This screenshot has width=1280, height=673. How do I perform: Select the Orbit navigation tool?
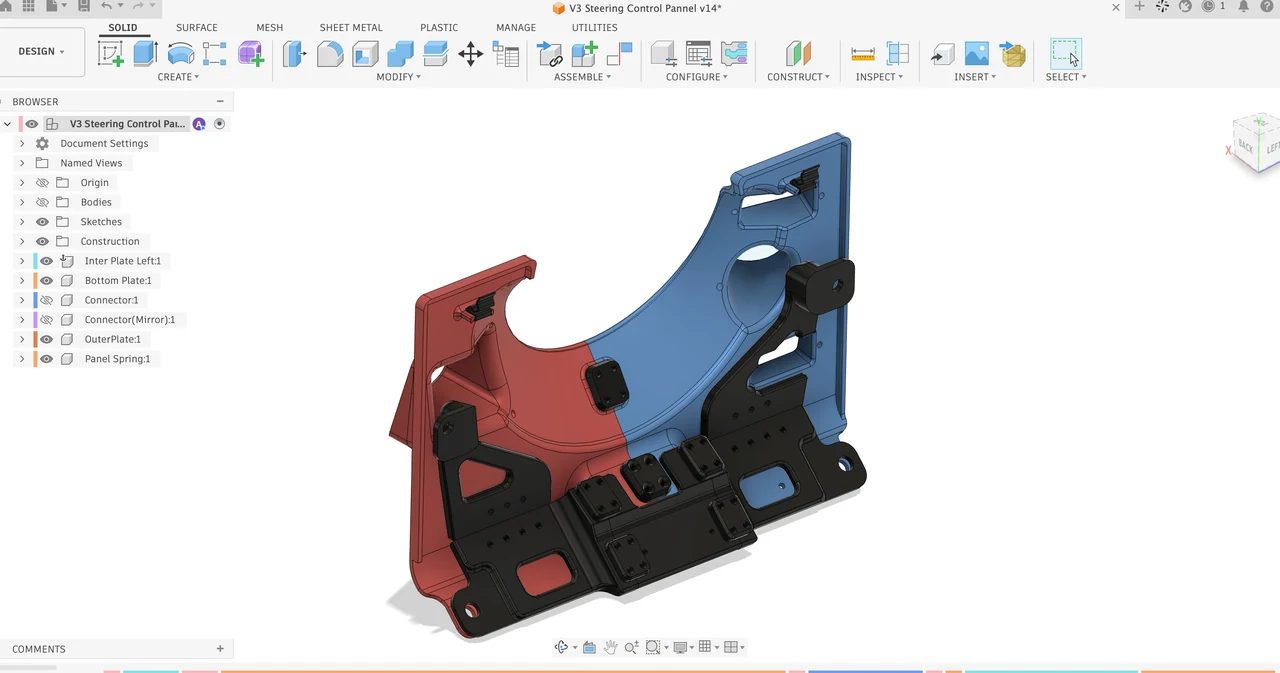tap(561, 647)
